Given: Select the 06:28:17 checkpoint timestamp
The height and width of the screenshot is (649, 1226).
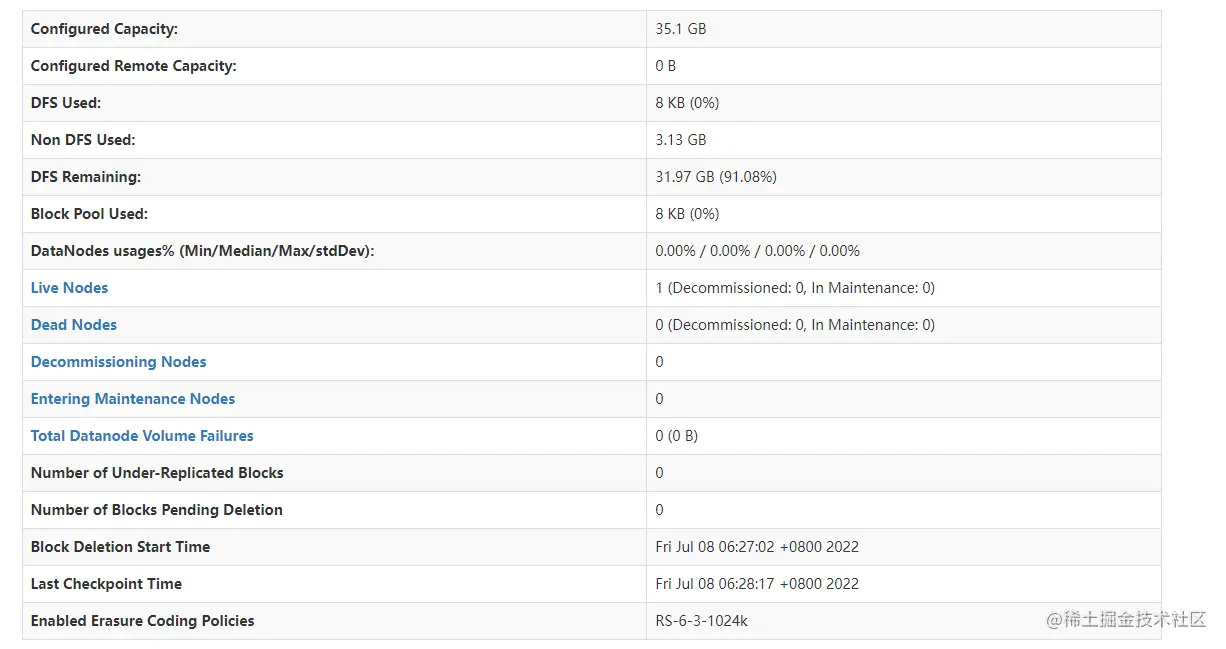Looking at the screenshot, I should (x=757, y=584).
